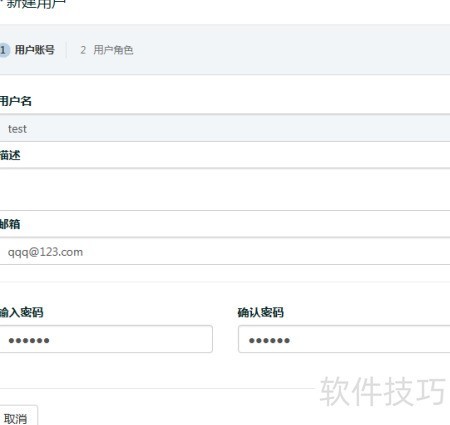Screen dimensions: 450x425
Task: Click the 邮箱 field with qqq@123.com
Action: 225,251
